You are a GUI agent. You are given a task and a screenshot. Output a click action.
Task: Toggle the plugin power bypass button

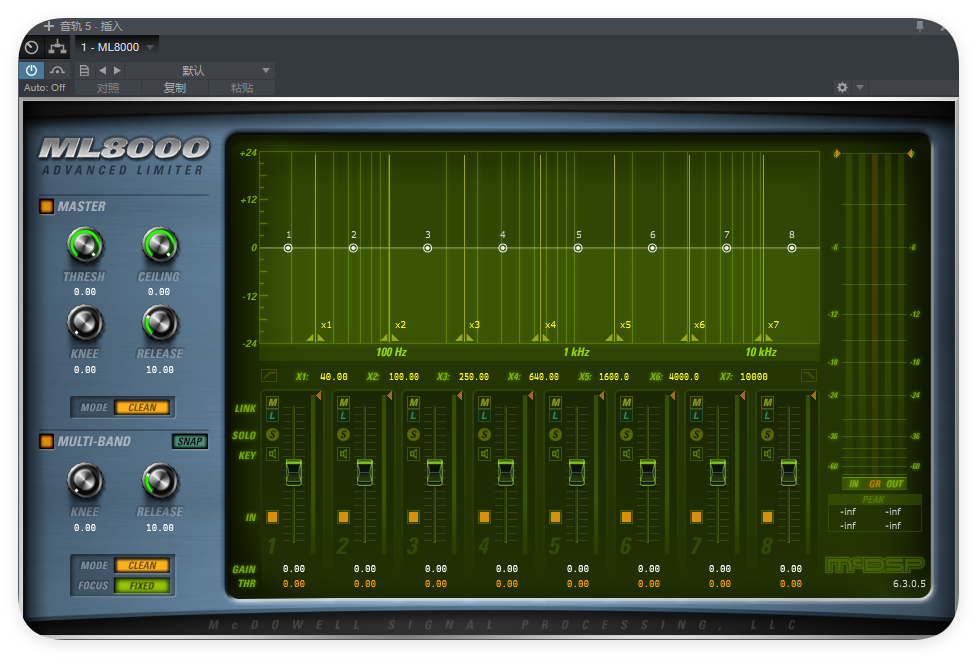pos(31,70)
